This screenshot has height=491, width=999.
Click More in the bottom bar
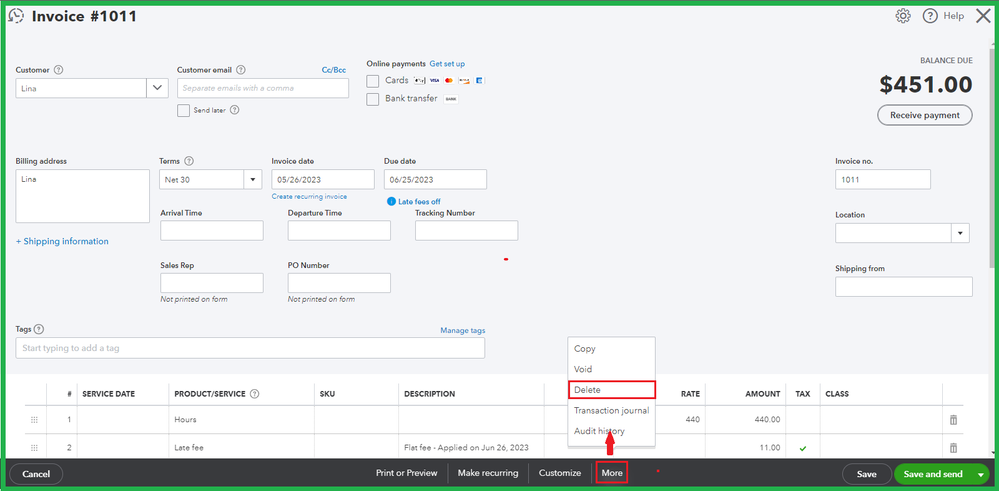pos(612,473)
